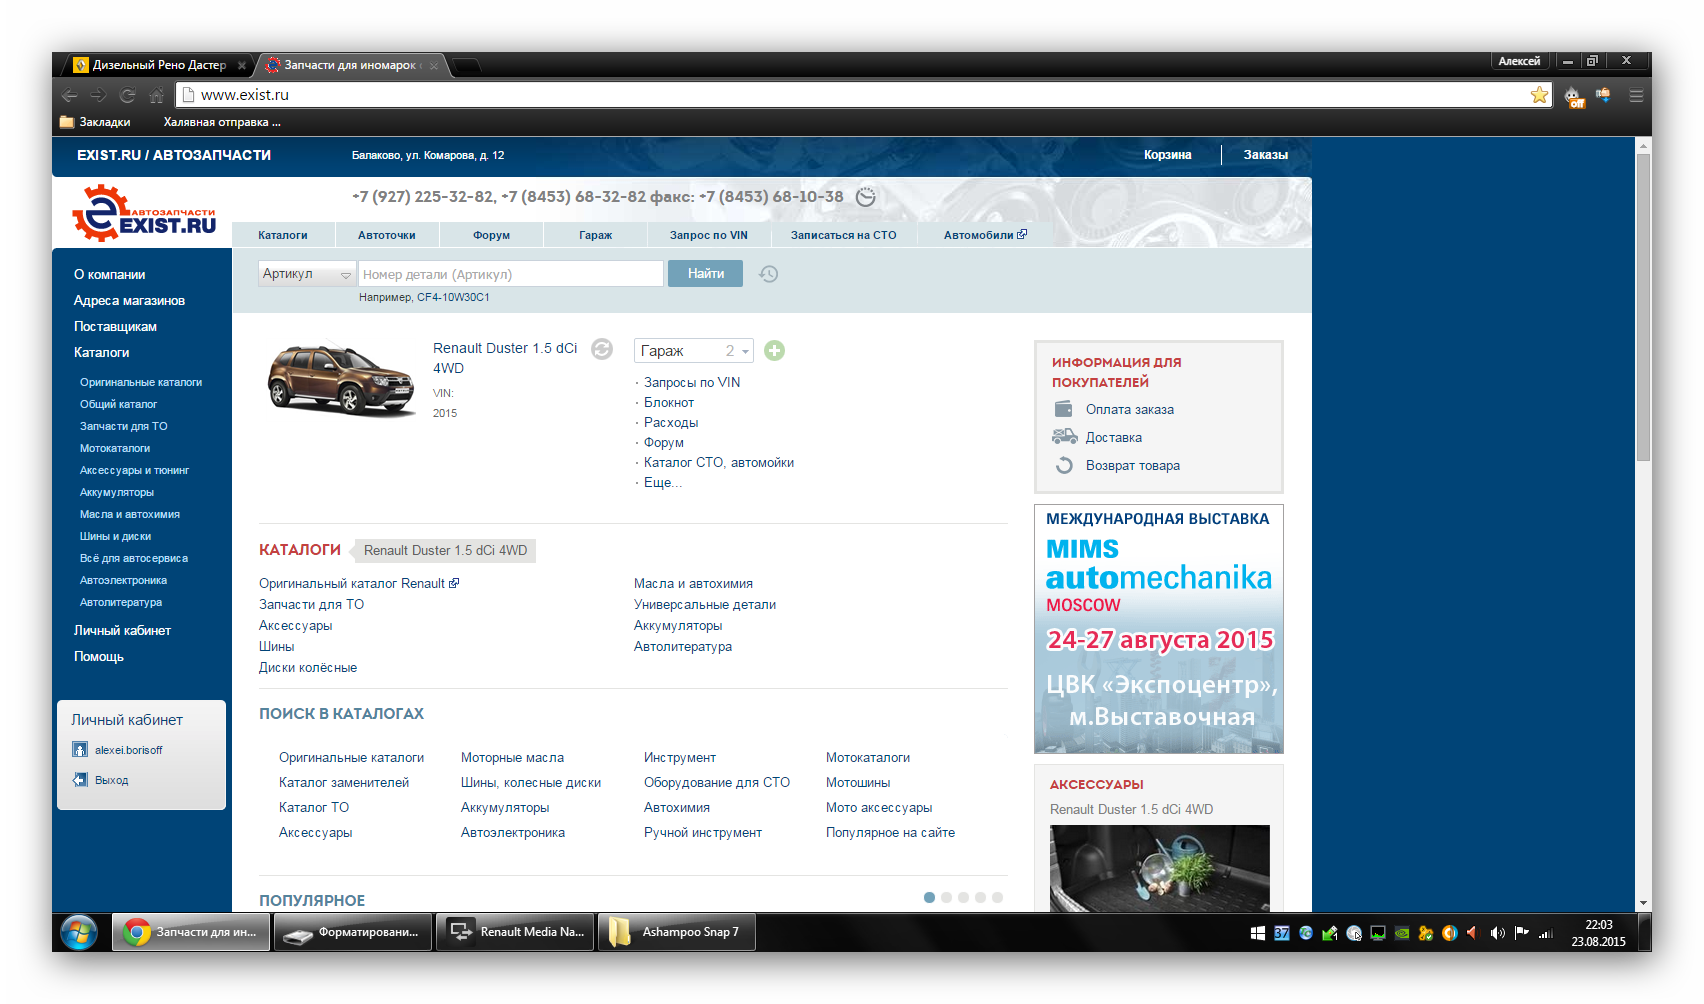Bookmark page with the star icon
This screenshot has height=1004, width=1704.
(1539, 95)
